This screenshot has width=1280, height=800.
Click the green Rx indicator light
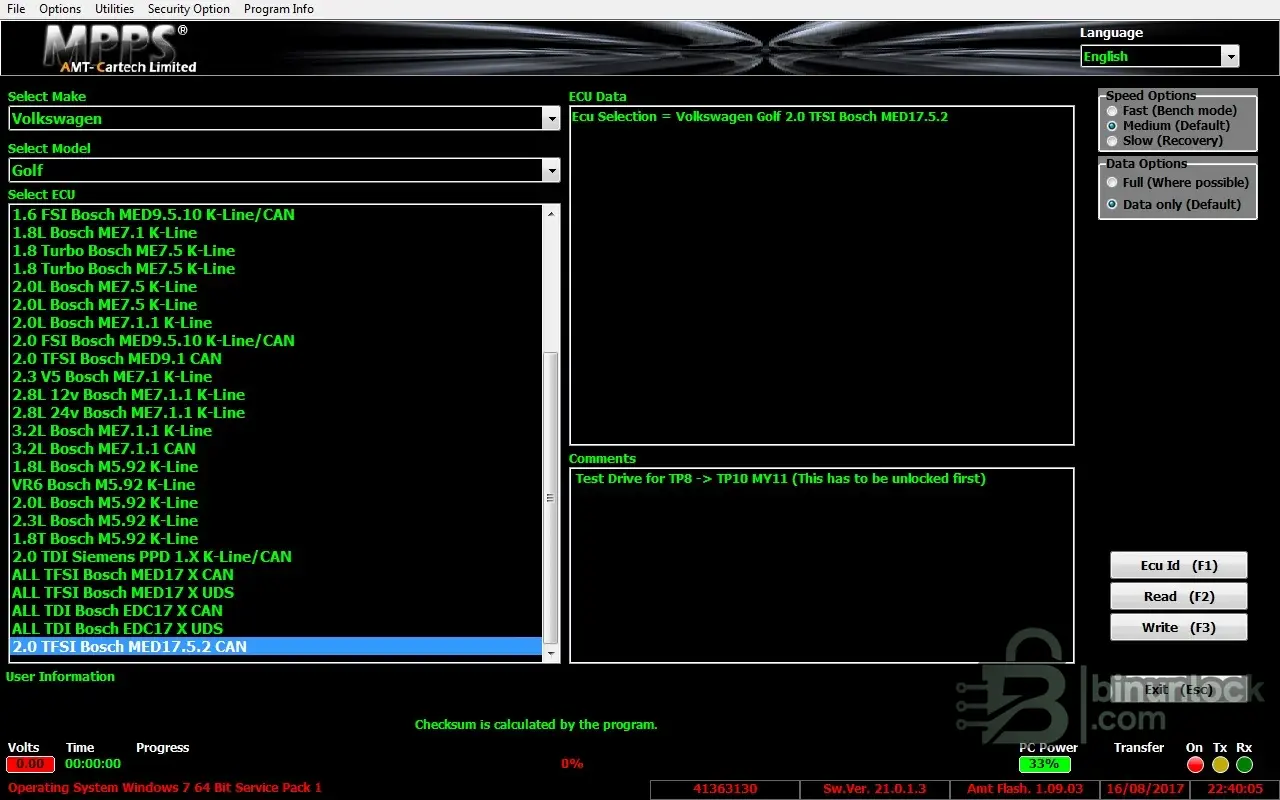click(x=1244, y=765)
